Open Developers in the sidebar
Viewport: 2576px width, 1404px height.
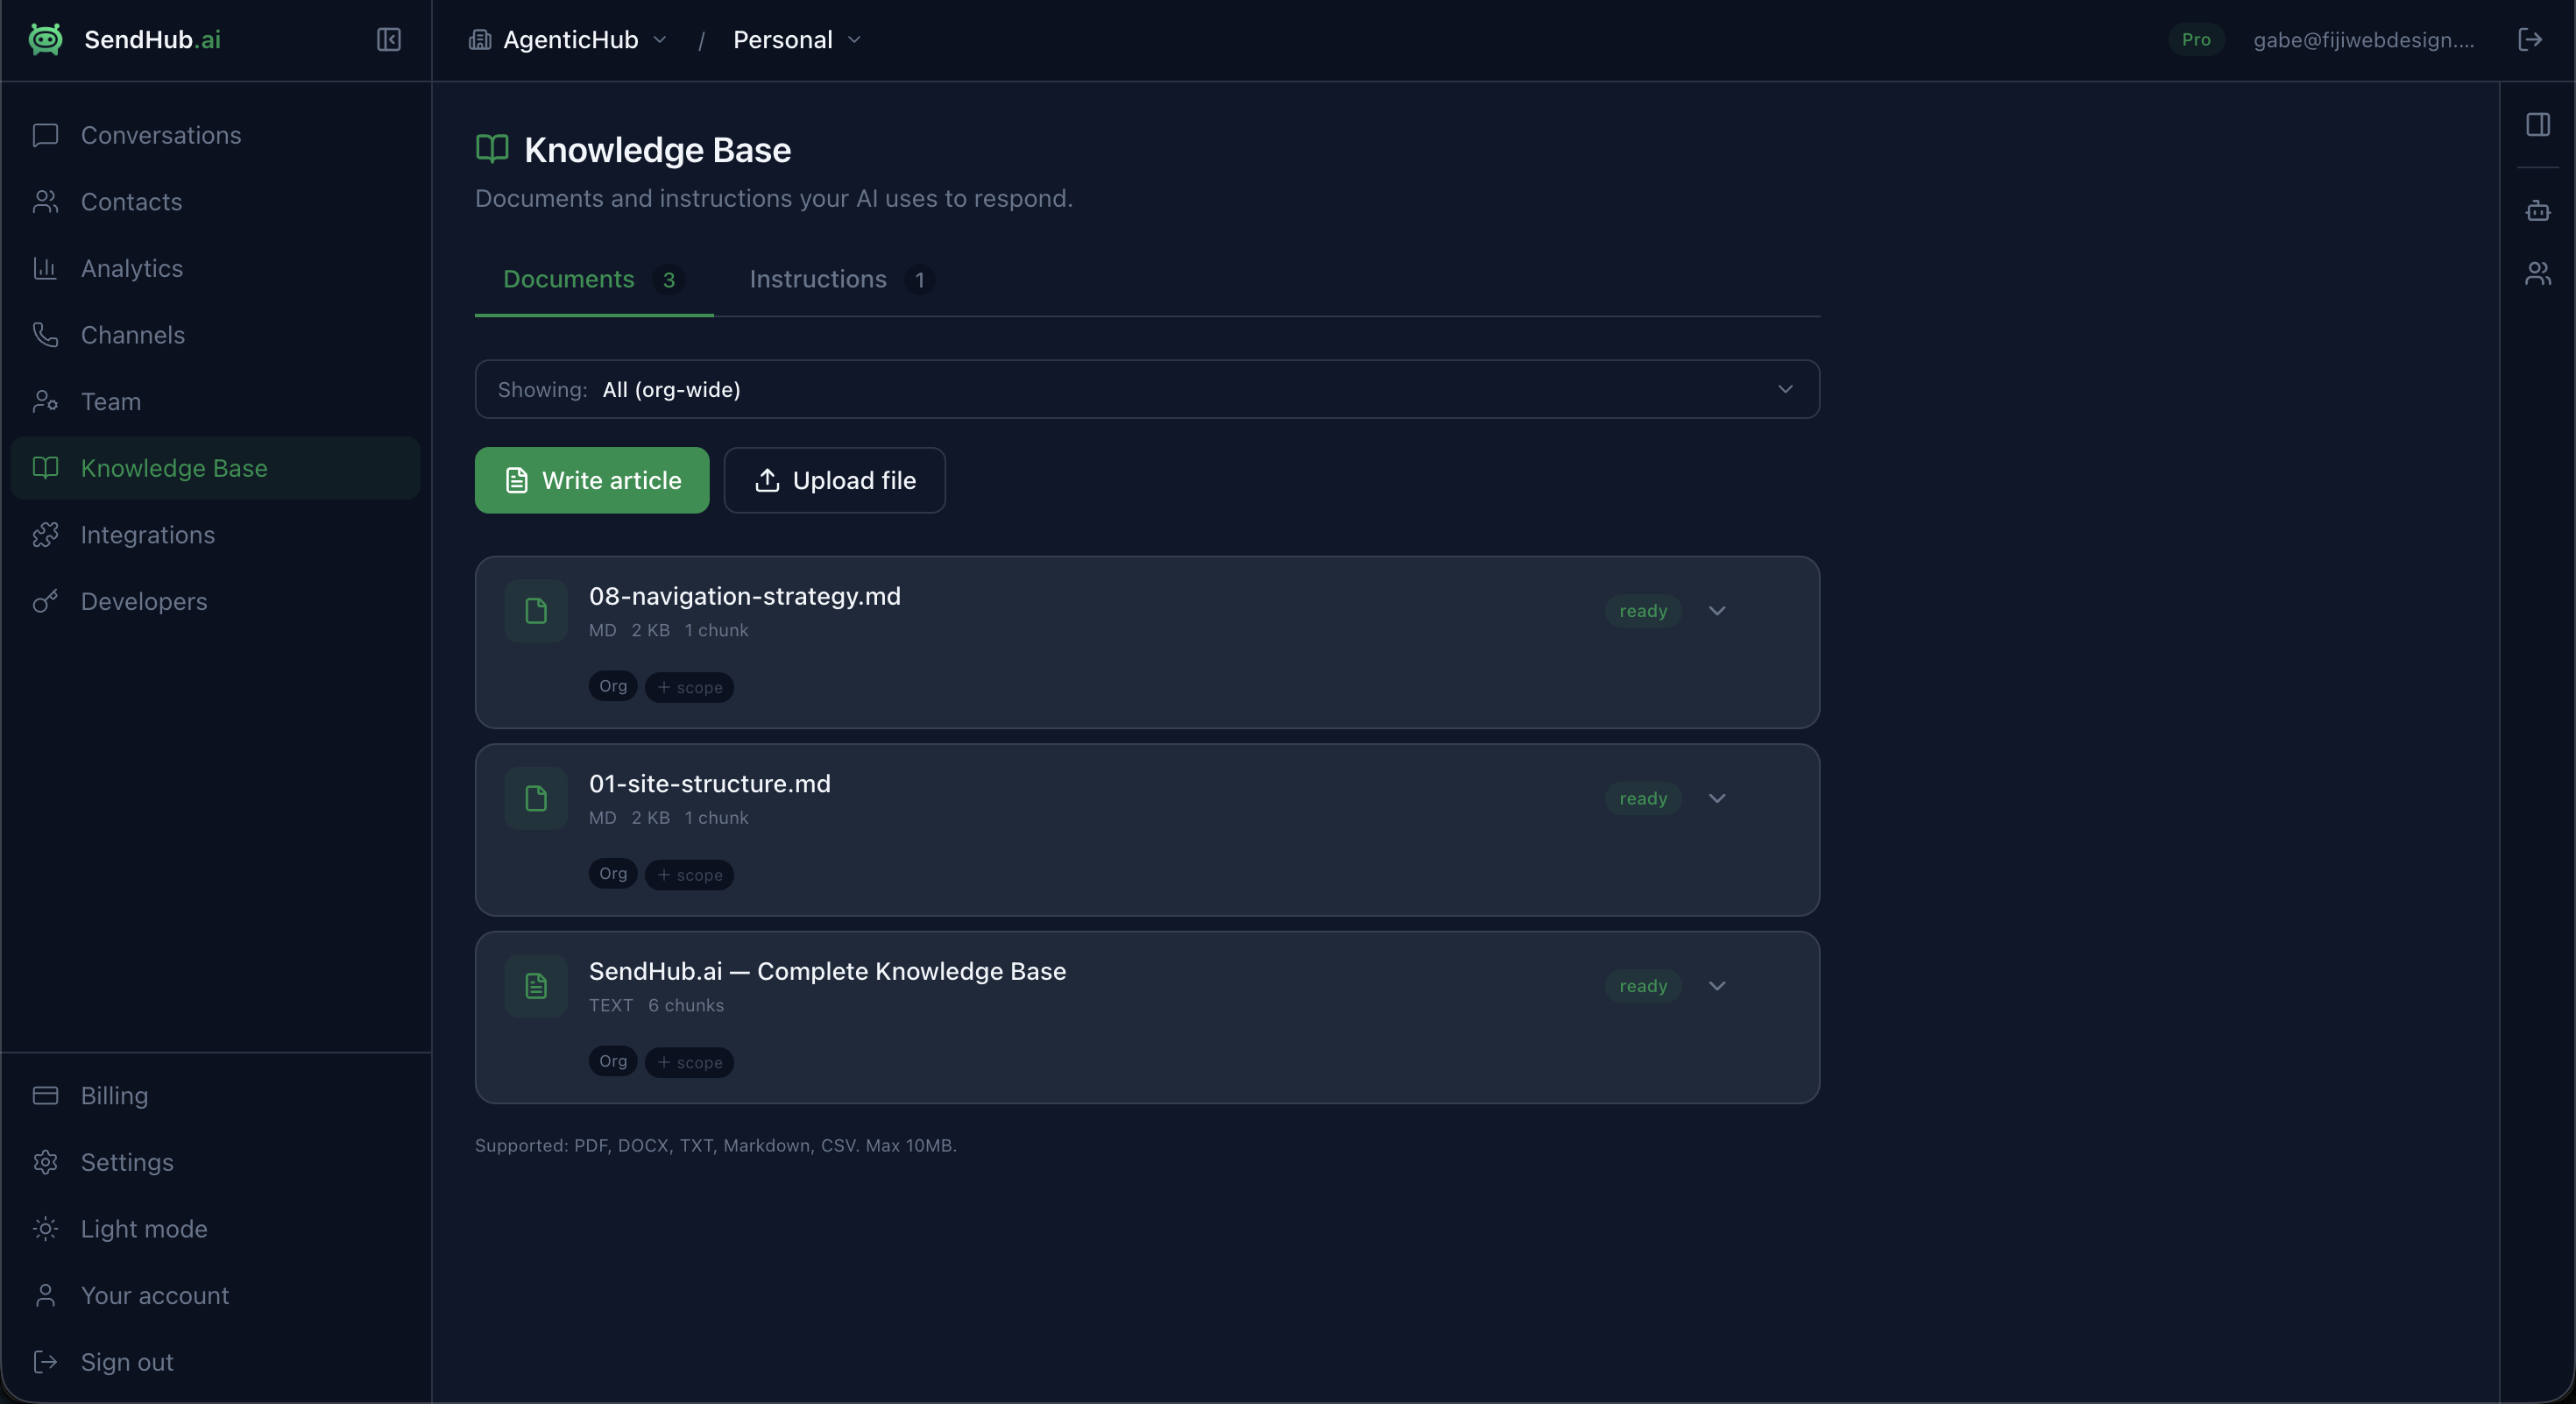click(216, 601)
